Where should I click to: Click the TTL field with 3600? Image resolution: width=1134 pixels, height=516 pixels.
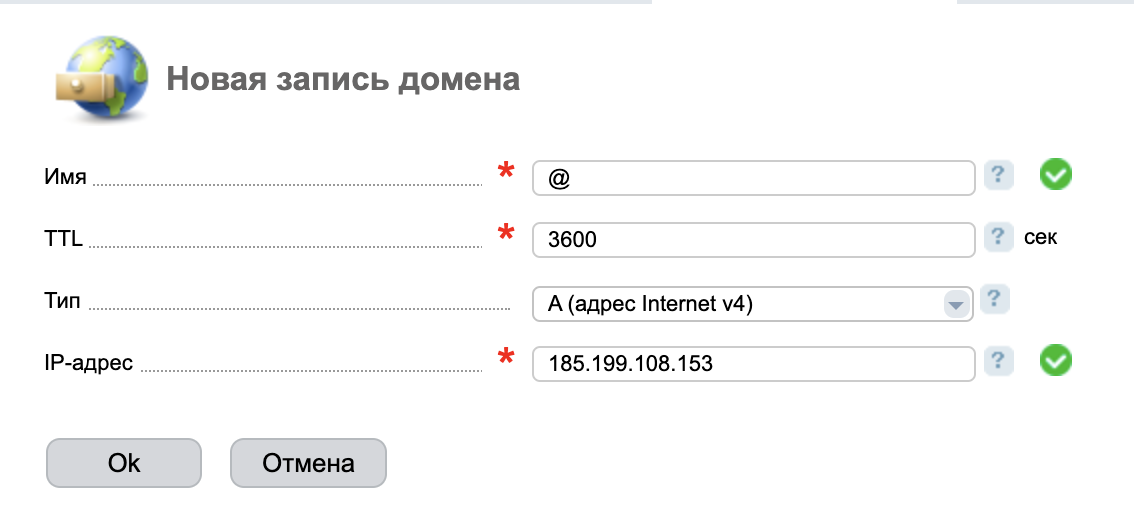click(753, 240)
